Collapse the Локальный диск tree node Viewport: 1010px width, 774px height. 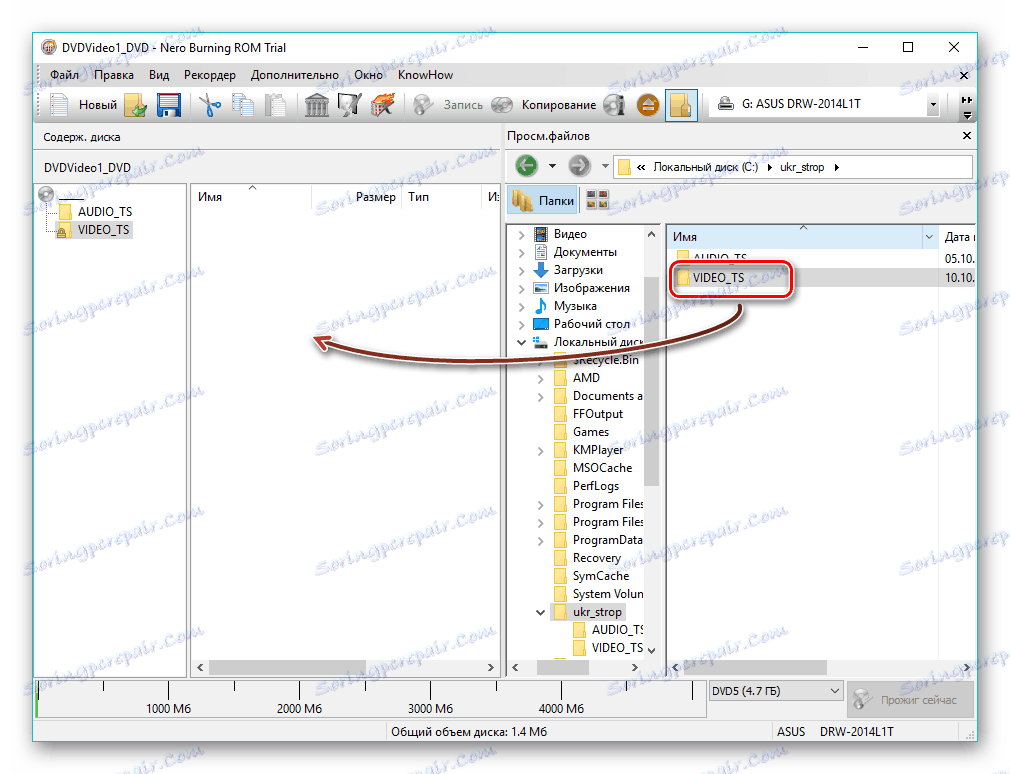pos(522,343)
